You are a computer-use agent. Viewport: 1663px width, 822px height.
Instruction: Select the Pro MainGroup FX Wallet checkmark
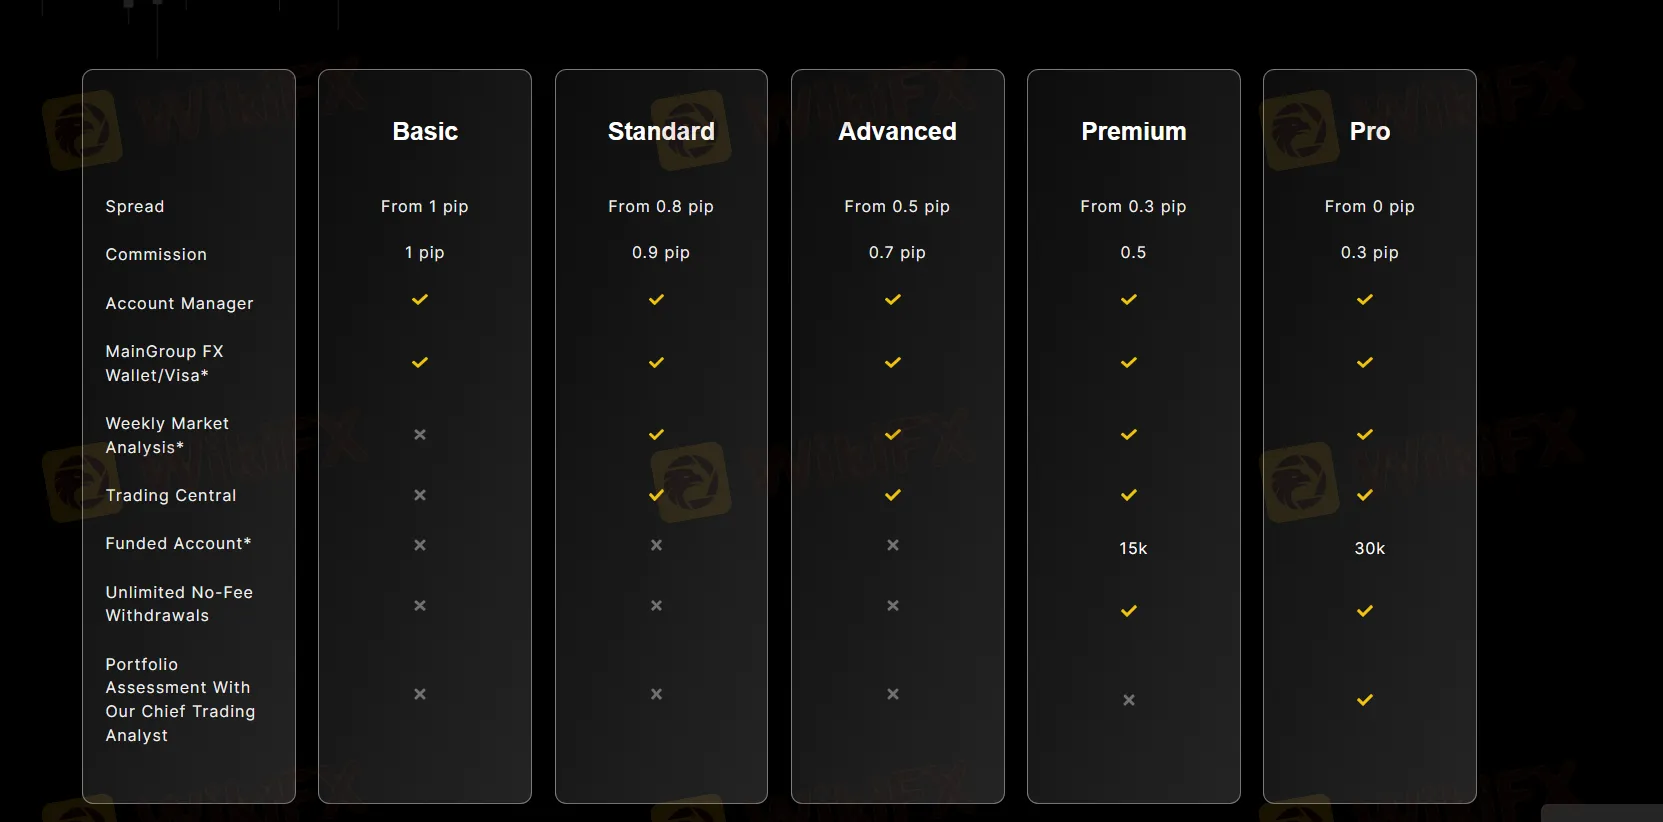click(1364, 363)
